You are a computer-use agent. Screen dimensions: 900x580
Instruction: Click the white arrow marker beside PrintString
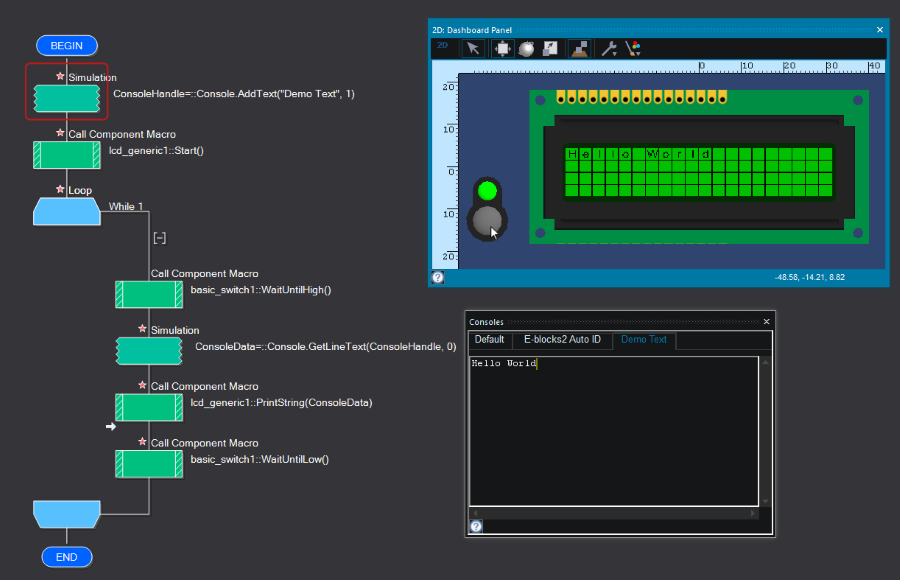111,427
